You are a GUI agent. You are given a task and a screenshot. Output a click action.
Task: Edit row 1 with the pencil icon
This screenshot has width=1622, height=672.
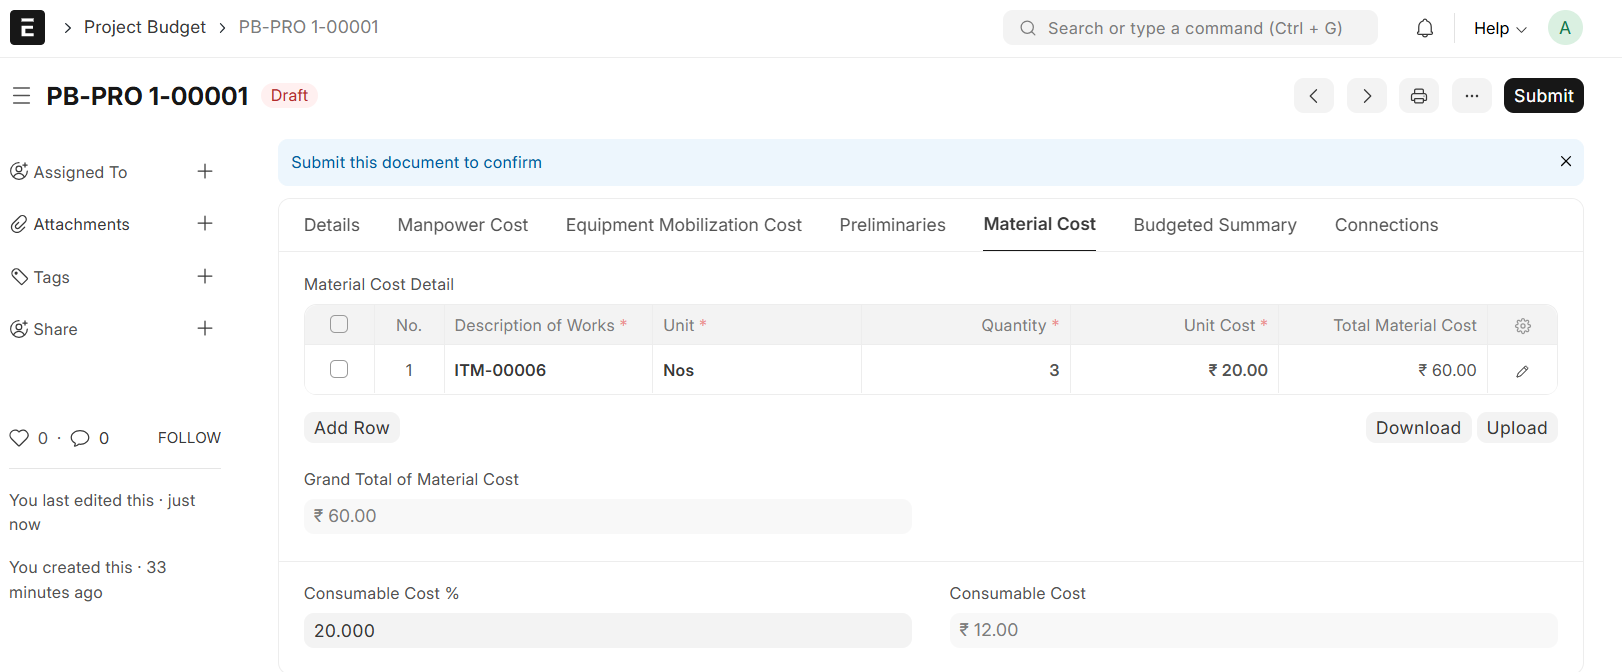pos(1522,371)
